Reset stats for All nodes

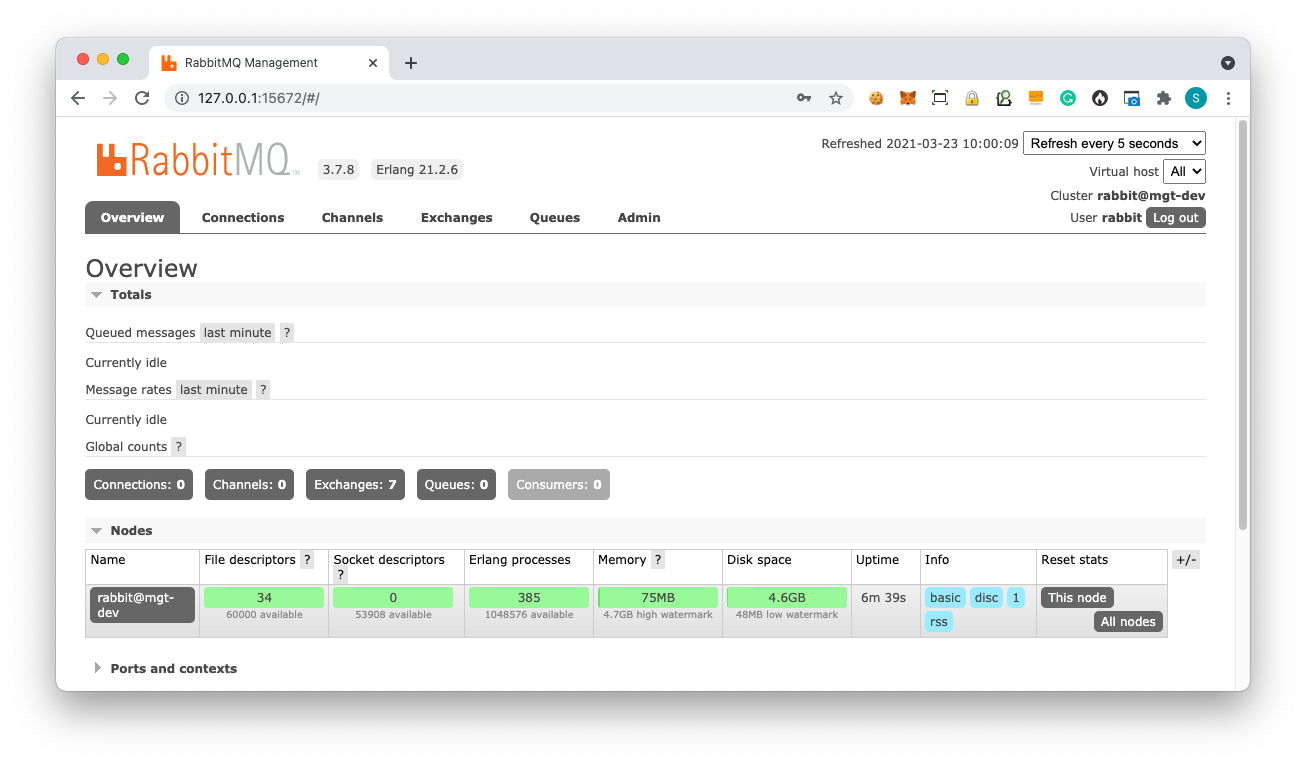coord(1128,622)
